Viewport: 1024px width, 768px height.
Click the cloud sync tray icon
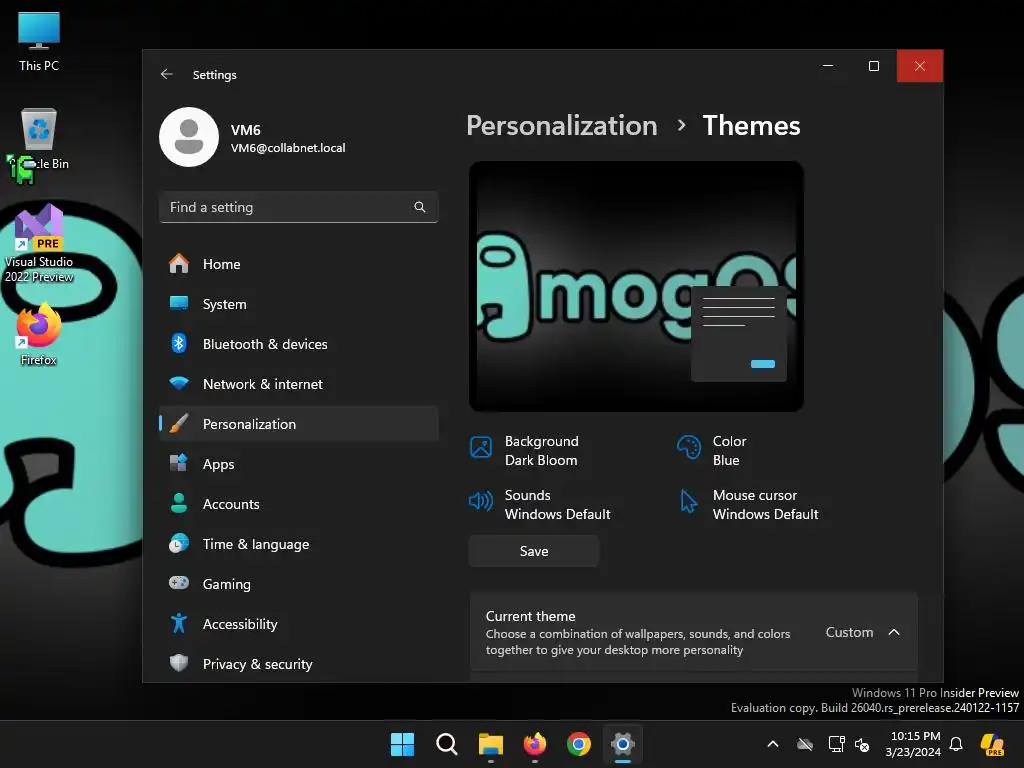pos(805,744)
